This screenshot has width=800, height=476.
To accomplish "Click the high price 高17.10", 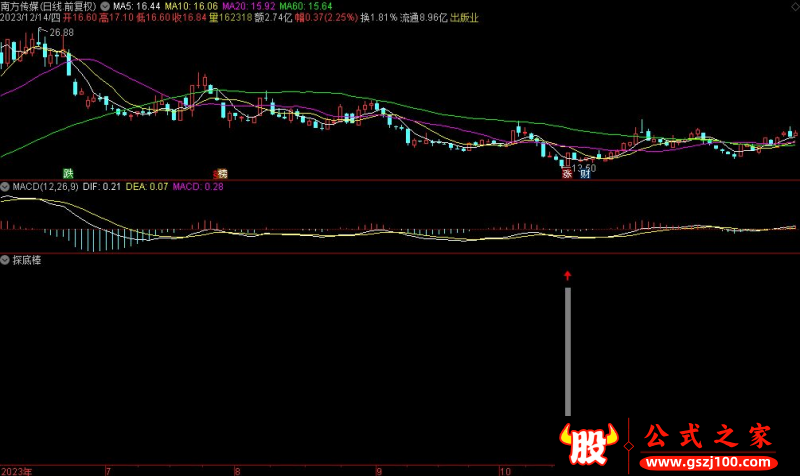I will (116, 18).
